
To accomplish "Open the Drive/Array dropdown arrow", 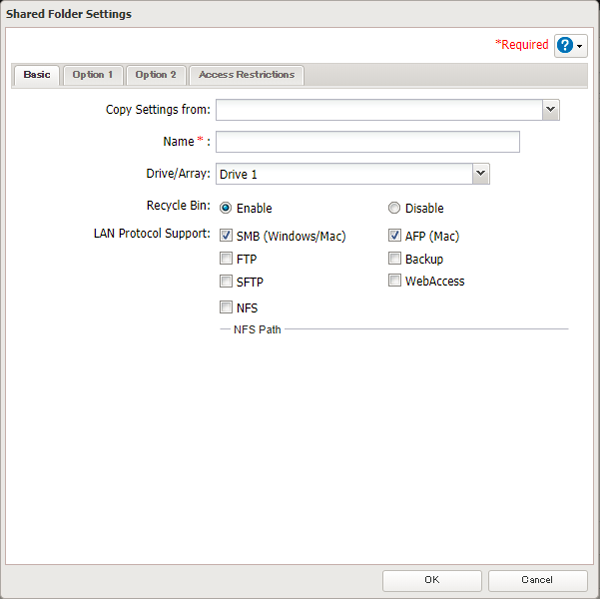I will [x=480, y=174].
